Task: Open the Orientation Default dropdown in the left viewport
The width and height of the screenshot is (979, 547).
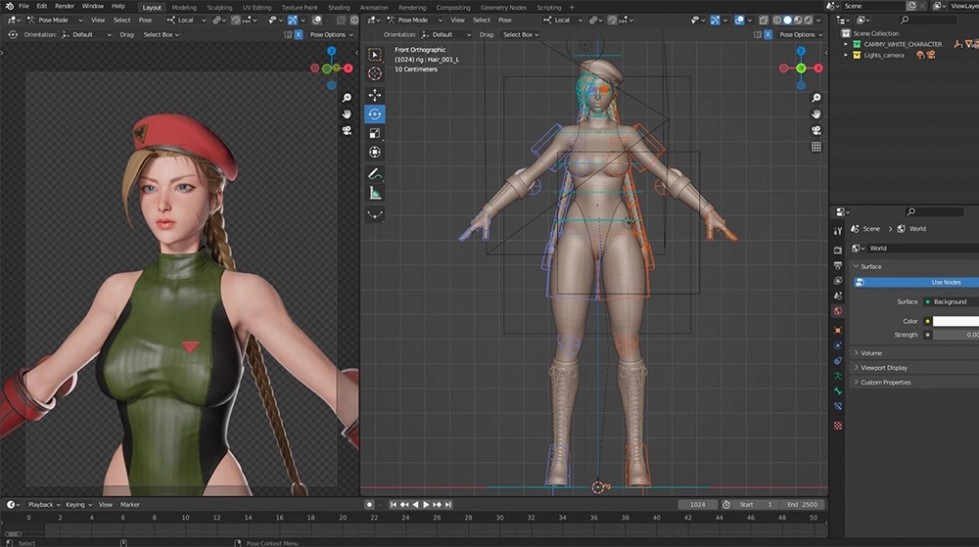Action: coord(86,34)
